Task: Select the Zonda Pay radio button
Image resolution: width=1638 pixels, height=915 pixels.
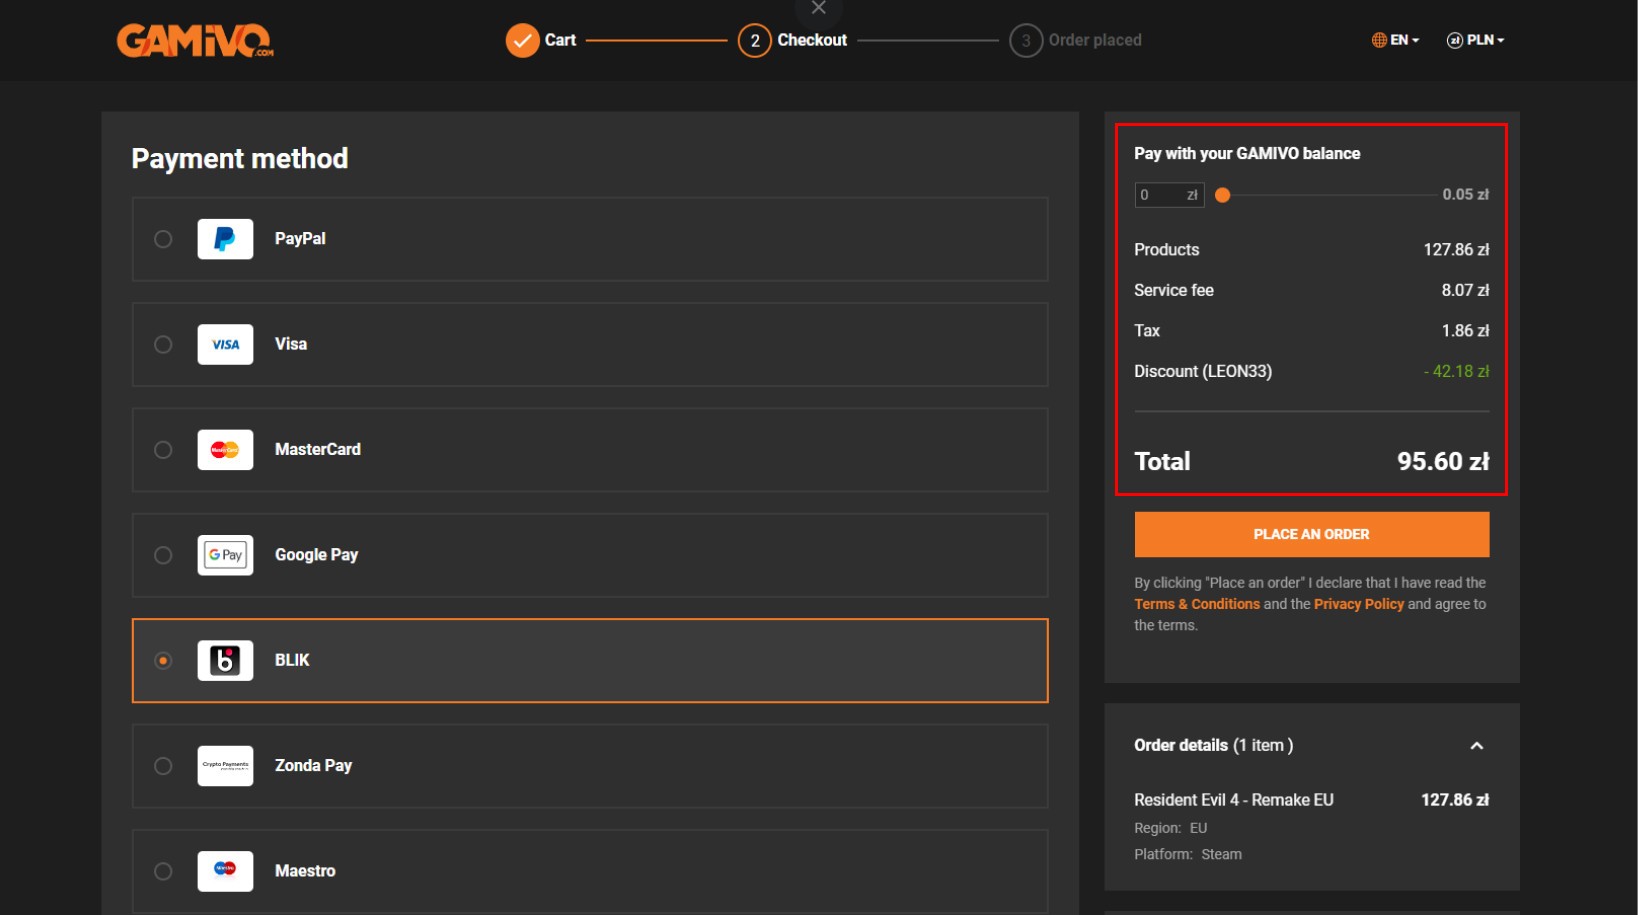Action: 163,766
